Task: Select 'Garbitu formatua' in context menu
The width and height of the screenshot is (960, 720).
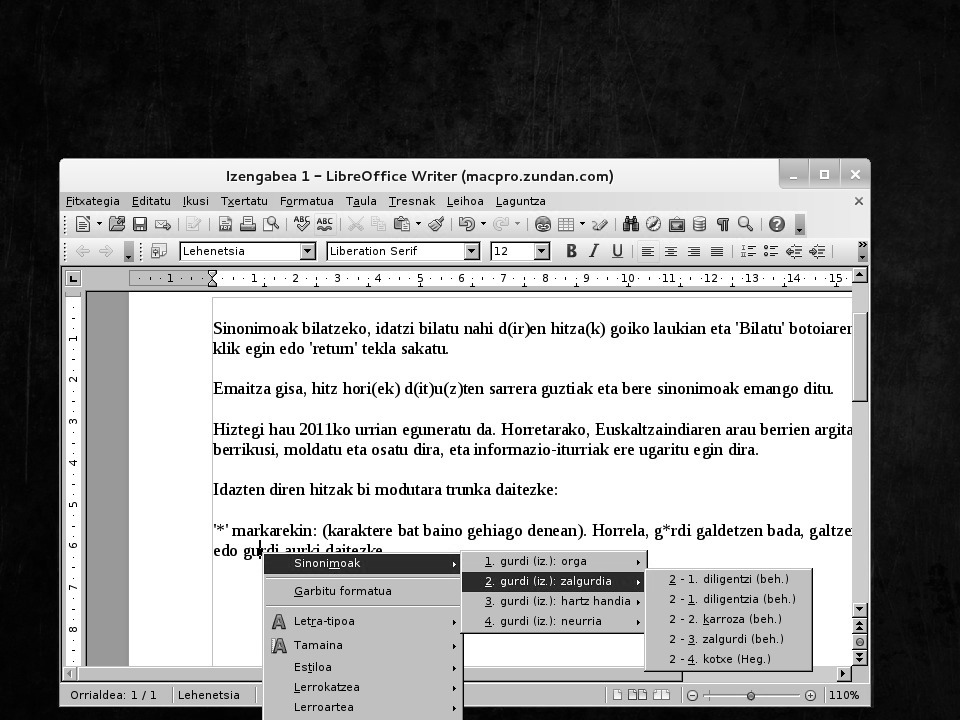Action: [x=342, y=591]
